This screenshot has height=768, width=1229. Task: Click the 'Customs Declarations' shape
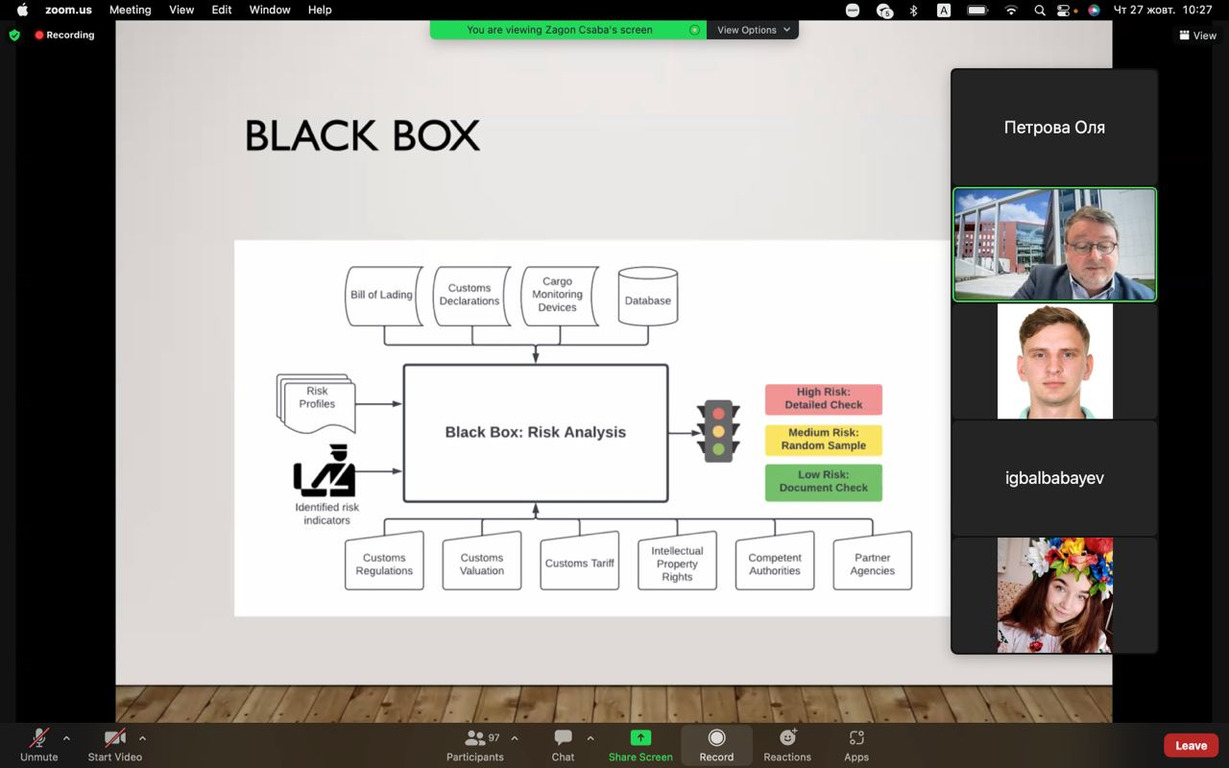[470, 296]
